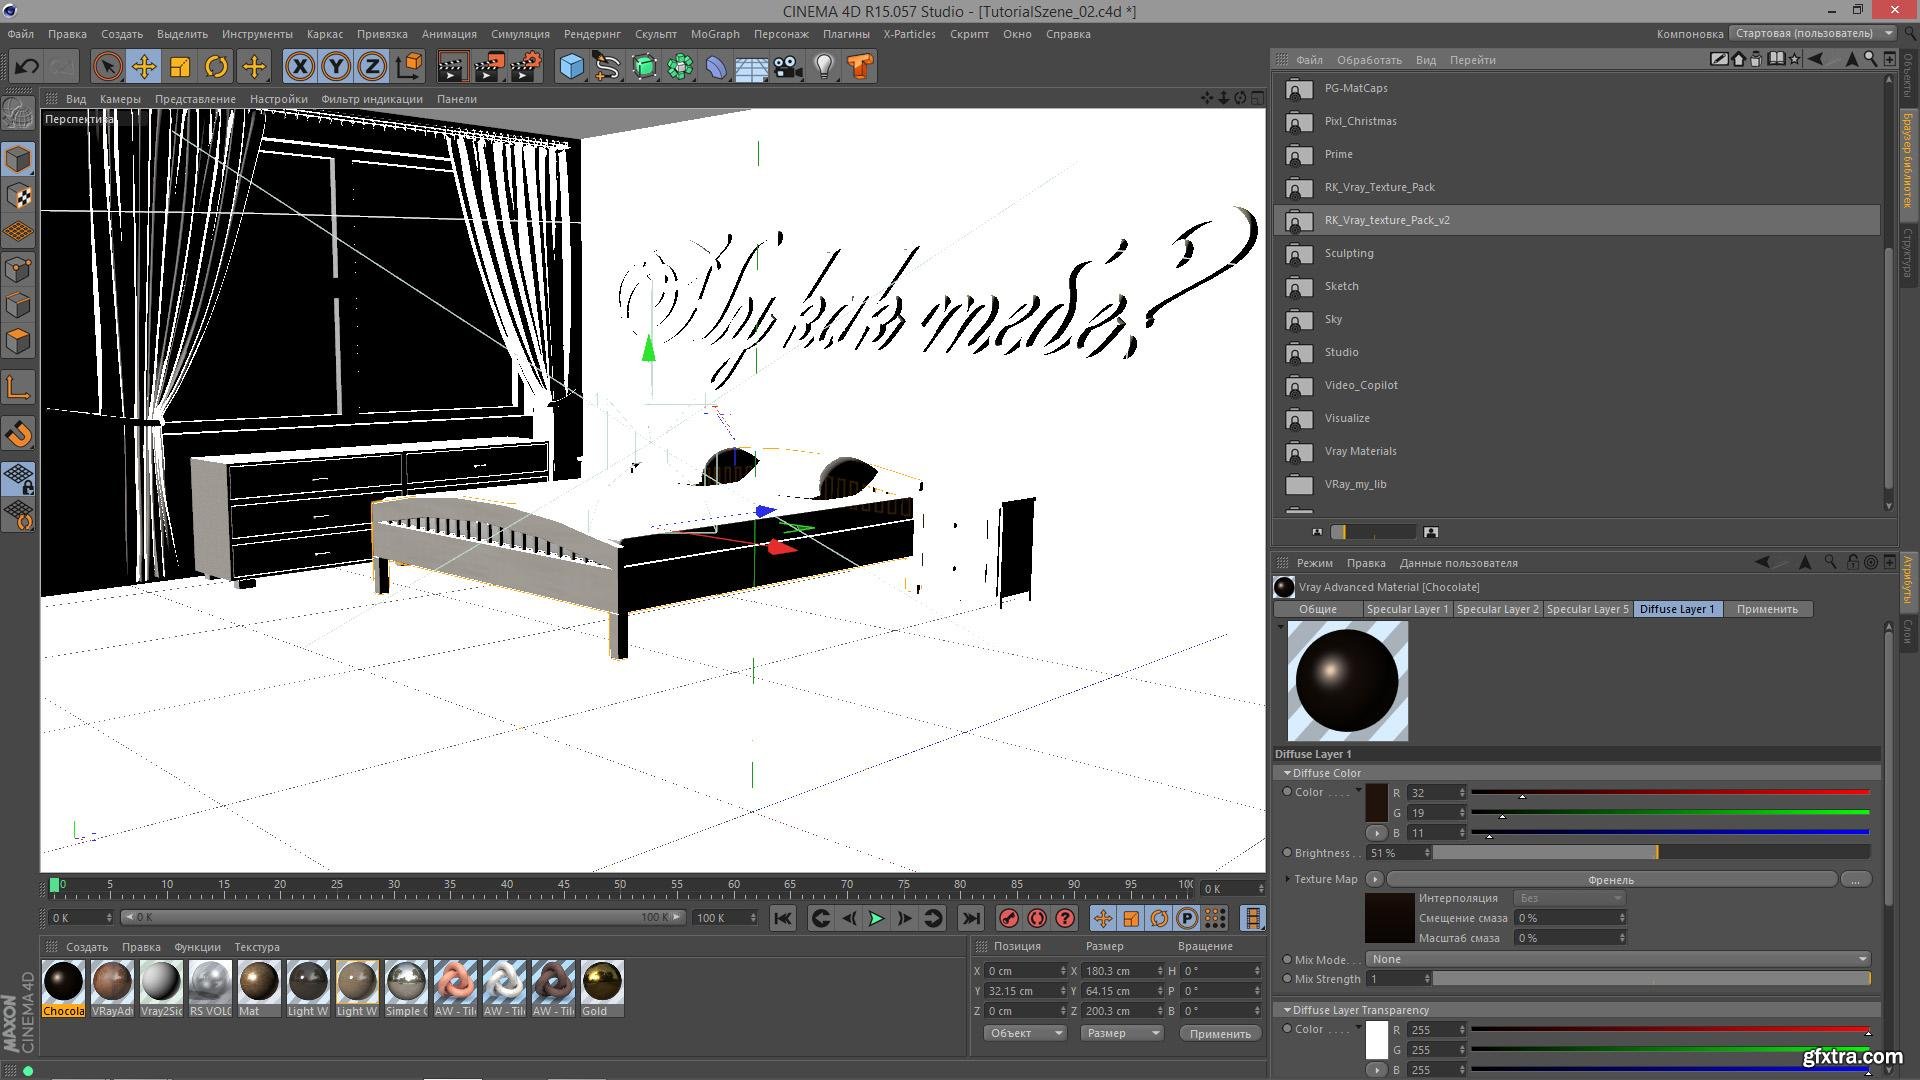Open the orange T plugin icon
This screenshot has width=1920, height=1080.
(860, 67)
